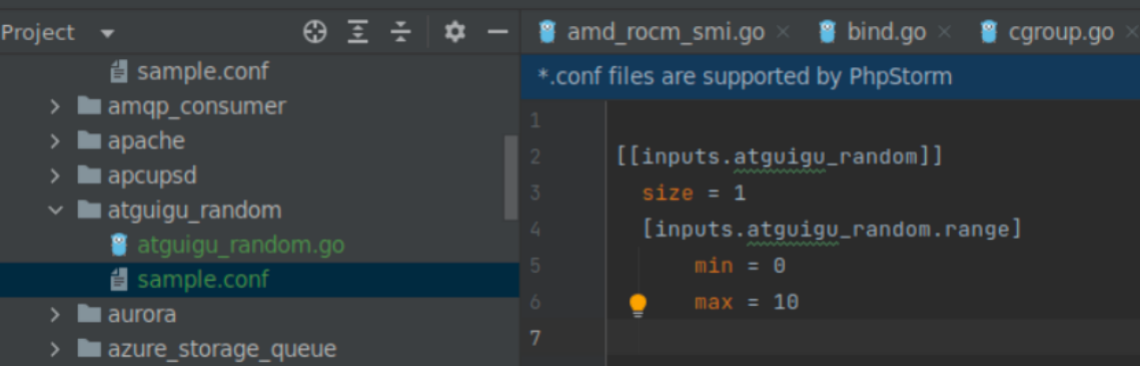The image size is (1140, 366).
Task: Switch to the bind.go tab
Action: pyautogui.click(x=886, y=32)
